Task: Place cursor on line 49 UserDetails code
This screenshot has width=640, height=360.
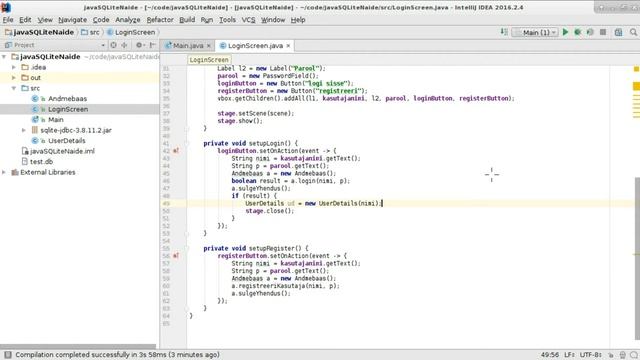Action: pyautogui.click(x=313, y=203)
